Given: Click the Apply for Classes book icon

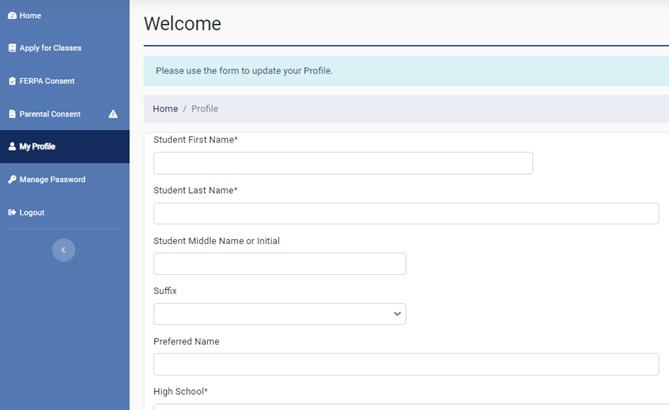Looking at the screenshot, I should pyautogui.click(x=12, y=48).
